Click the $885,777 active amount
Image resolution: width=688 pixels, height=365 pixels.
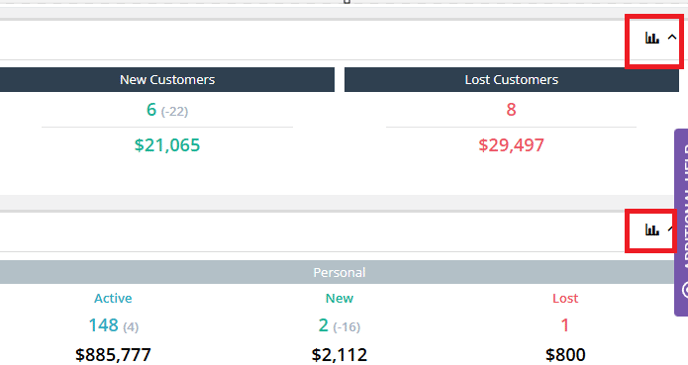point(113,354)
